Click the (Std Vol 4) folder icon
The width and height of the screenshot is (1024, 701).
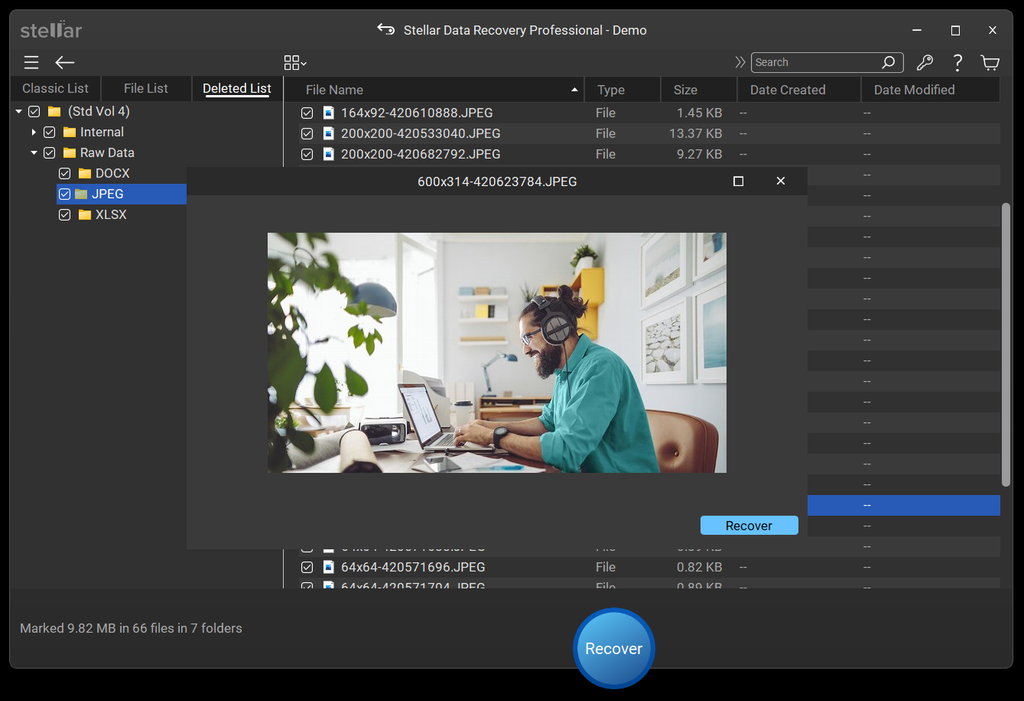[54, 112]
